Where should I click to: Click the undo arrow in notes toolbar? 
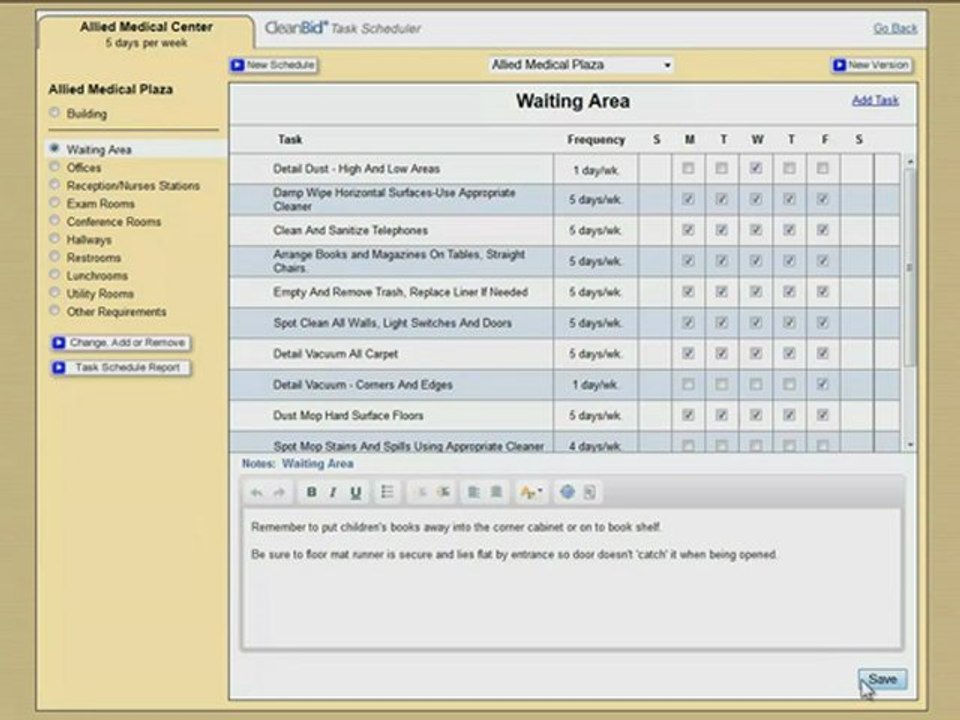257,492
